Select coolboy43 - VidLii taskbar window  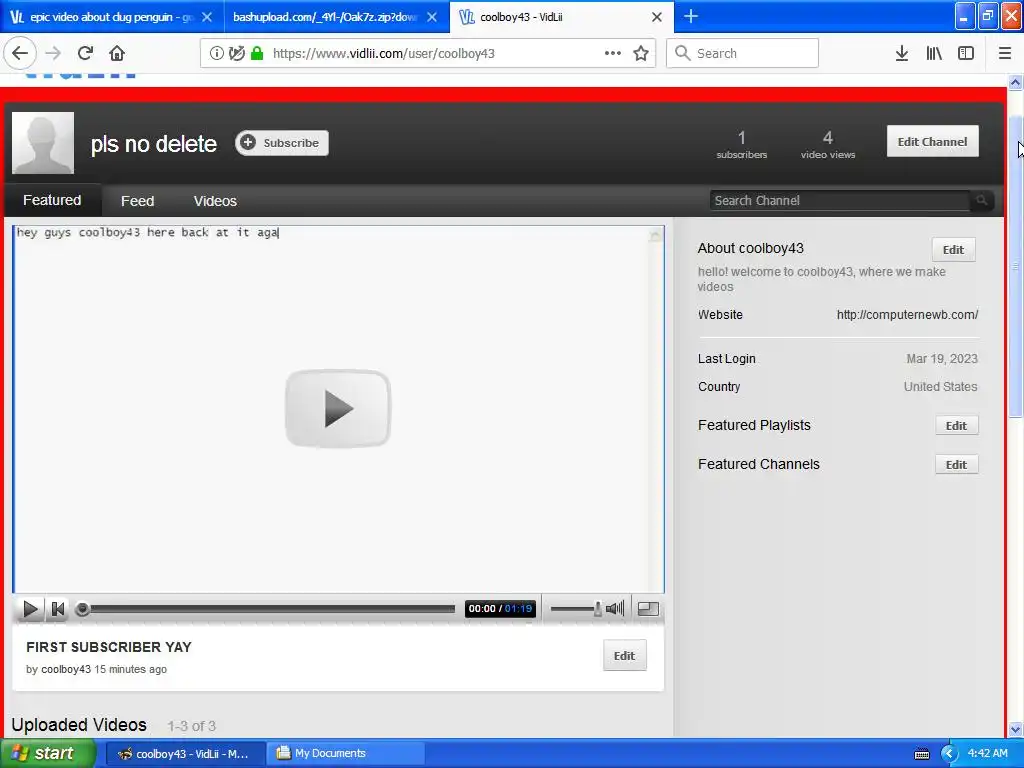click(x=185, y=754)
